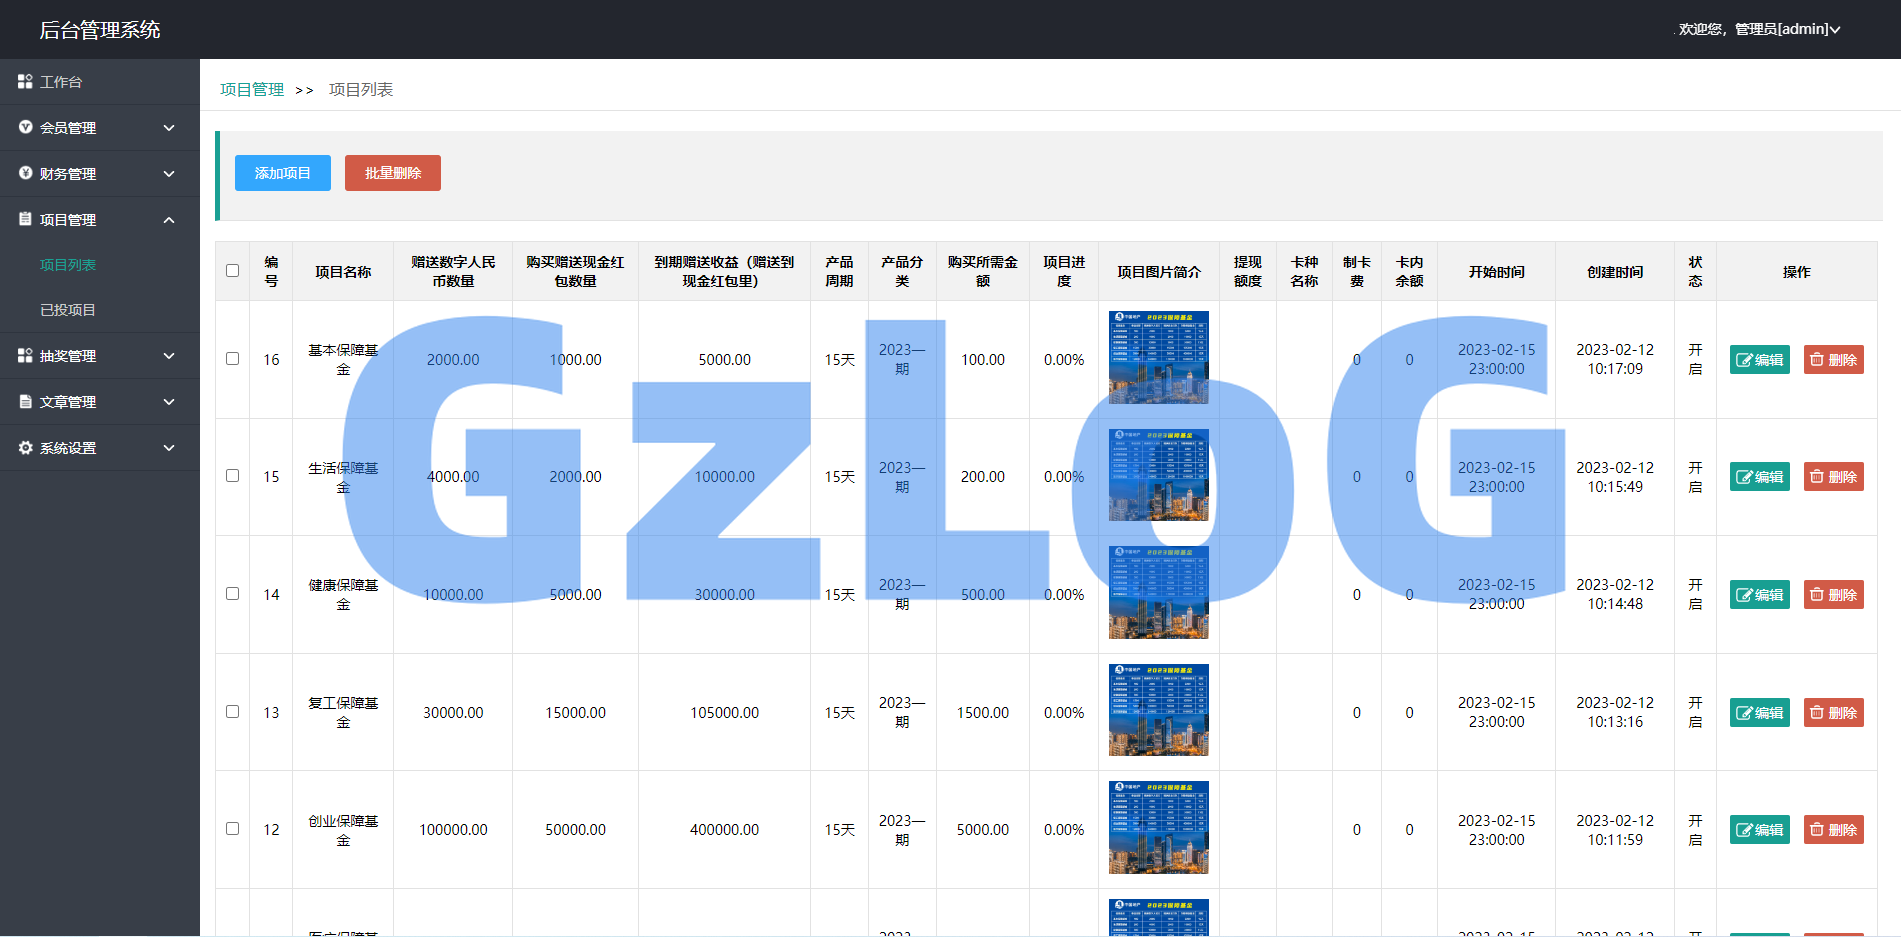The image size is (1901, 937).
Task: Click the 工作台 dashboard icon in sidebar
Action: 25,81
